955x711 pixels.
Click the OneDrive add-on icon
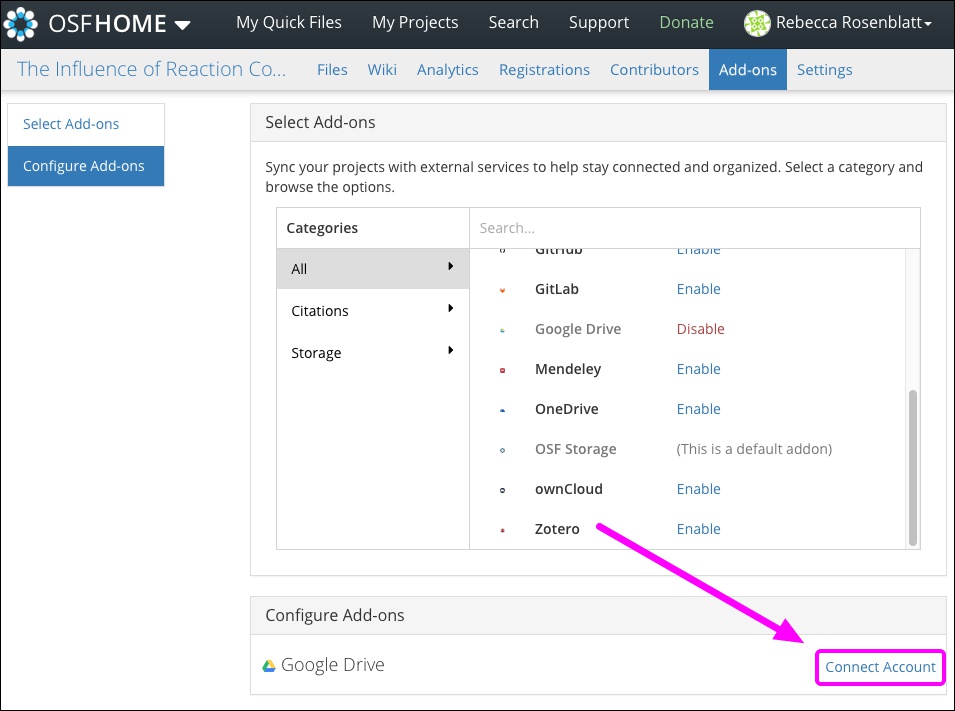502,411
